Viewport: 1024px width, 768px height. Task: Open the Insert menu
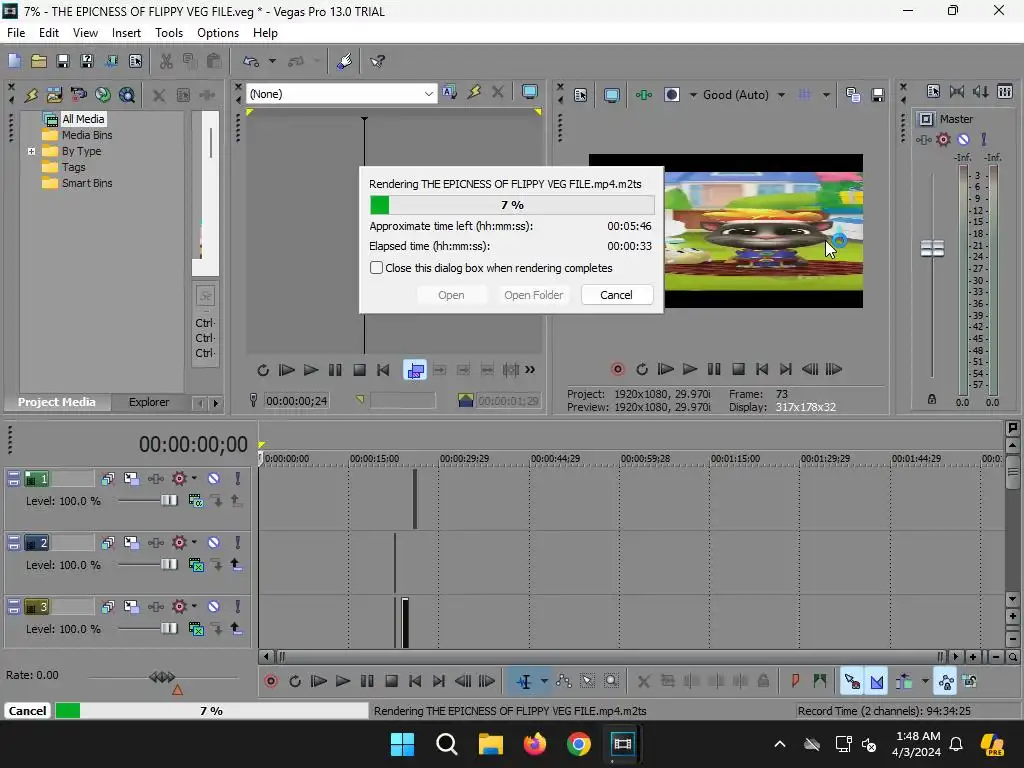(x=126, y=33)
